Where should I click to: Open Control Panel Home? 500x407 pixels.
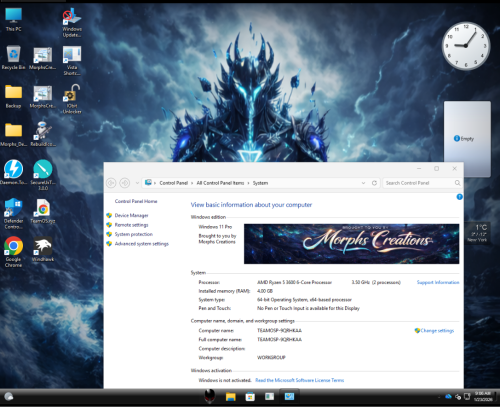136,201
